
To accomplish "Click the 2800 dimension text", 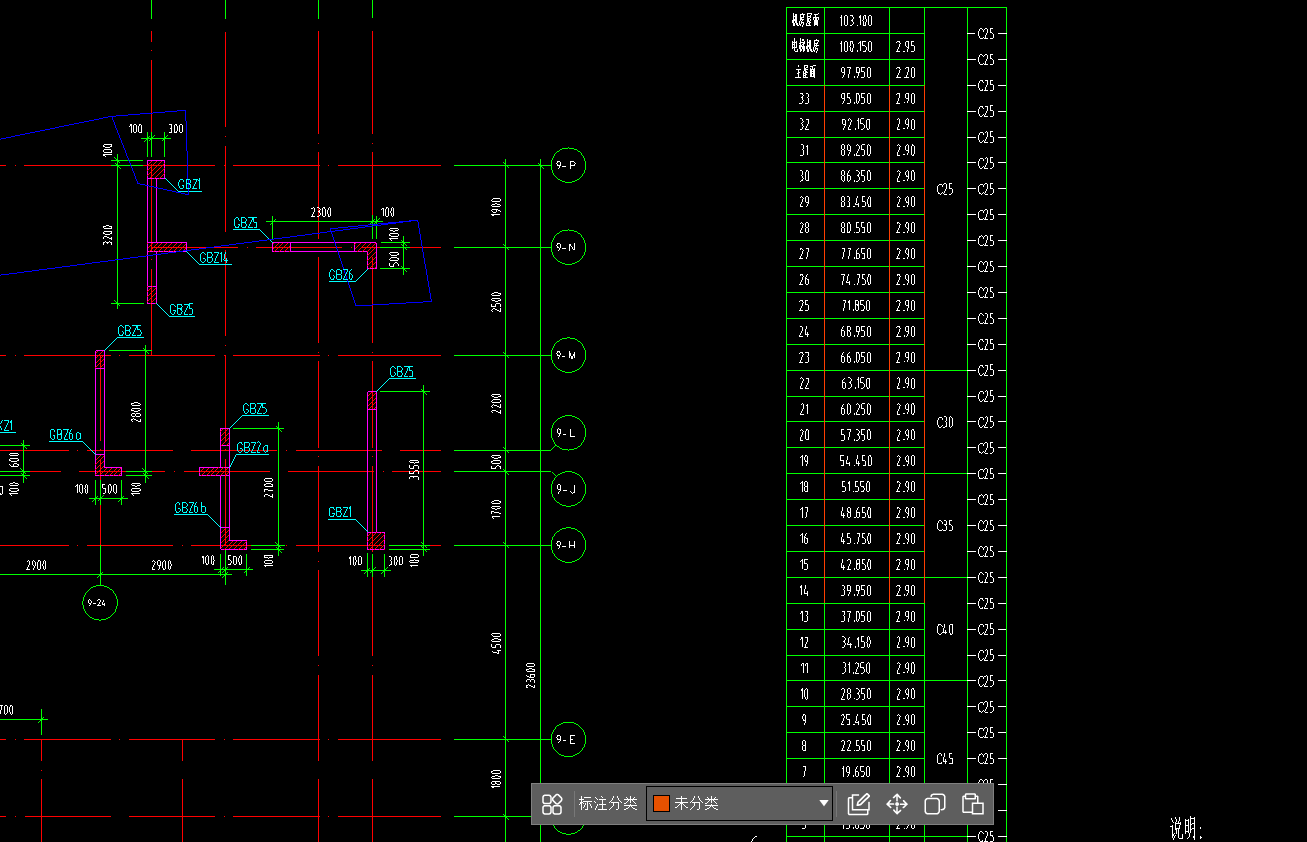I will click(136, 412).
